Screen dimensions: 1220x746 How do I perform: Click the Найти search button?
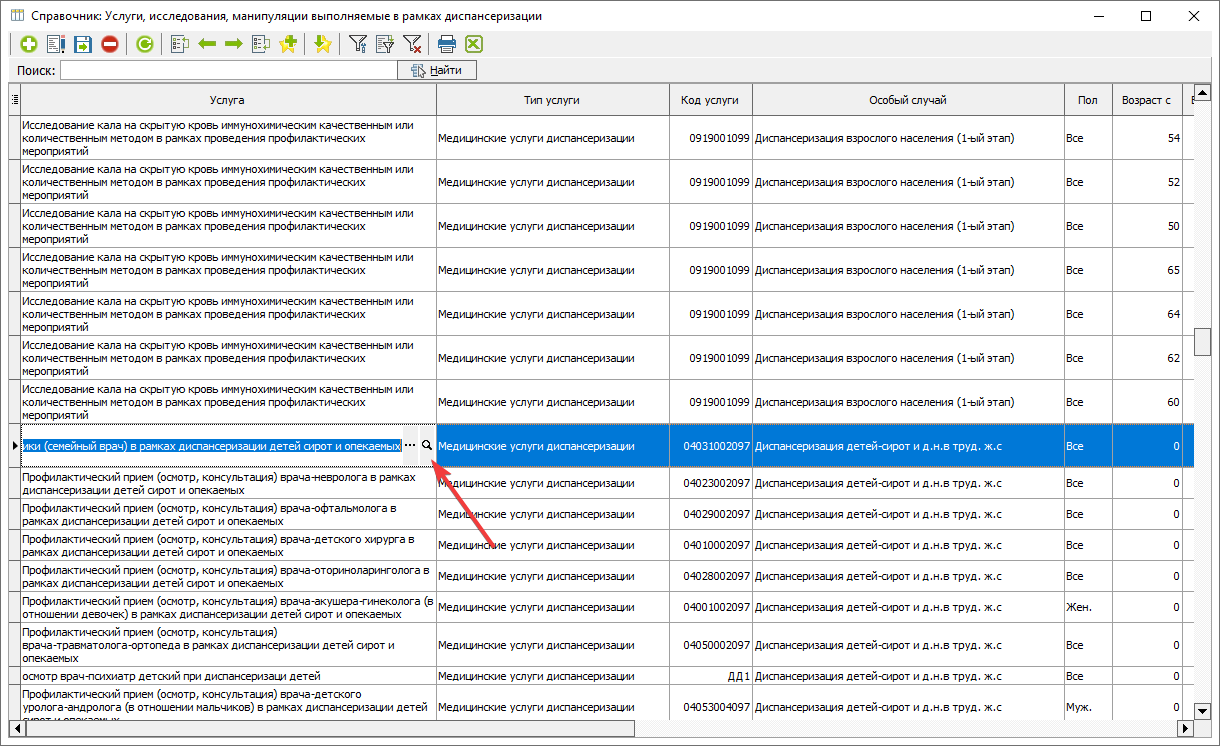click(x=437, y=70)
